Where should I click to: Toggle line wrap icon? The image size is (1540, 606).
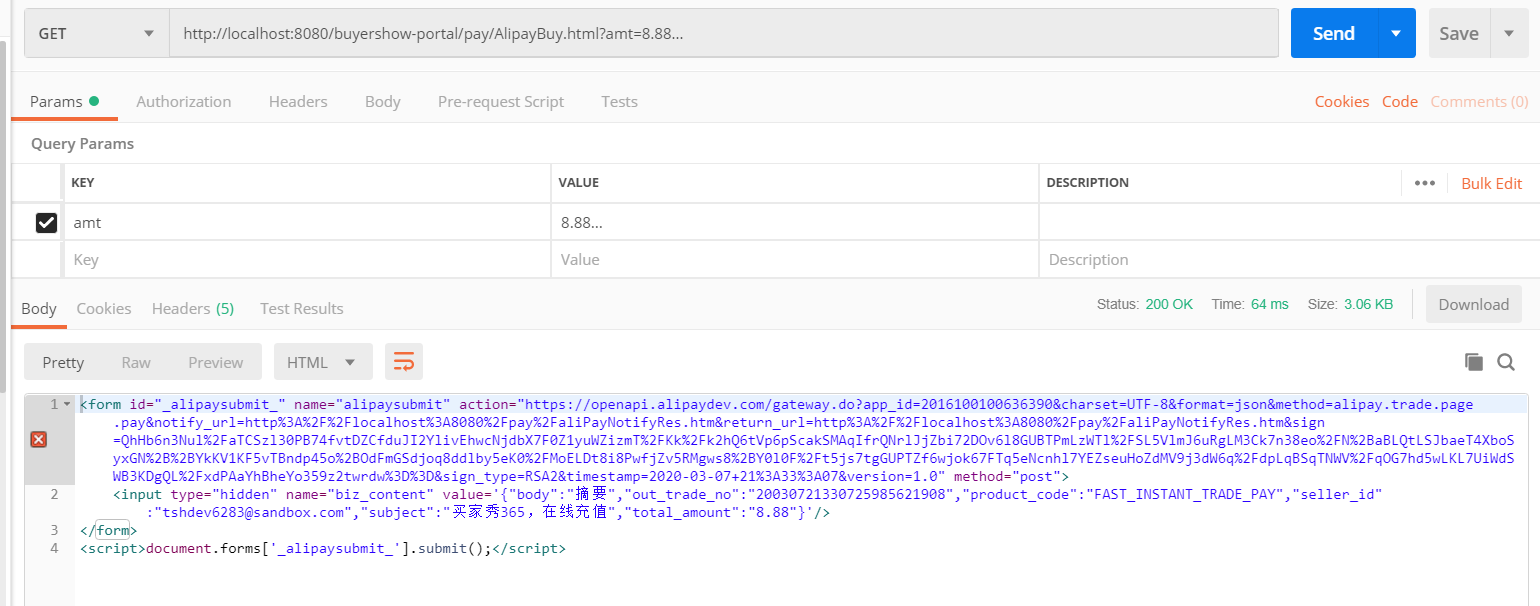click(404, 362)
